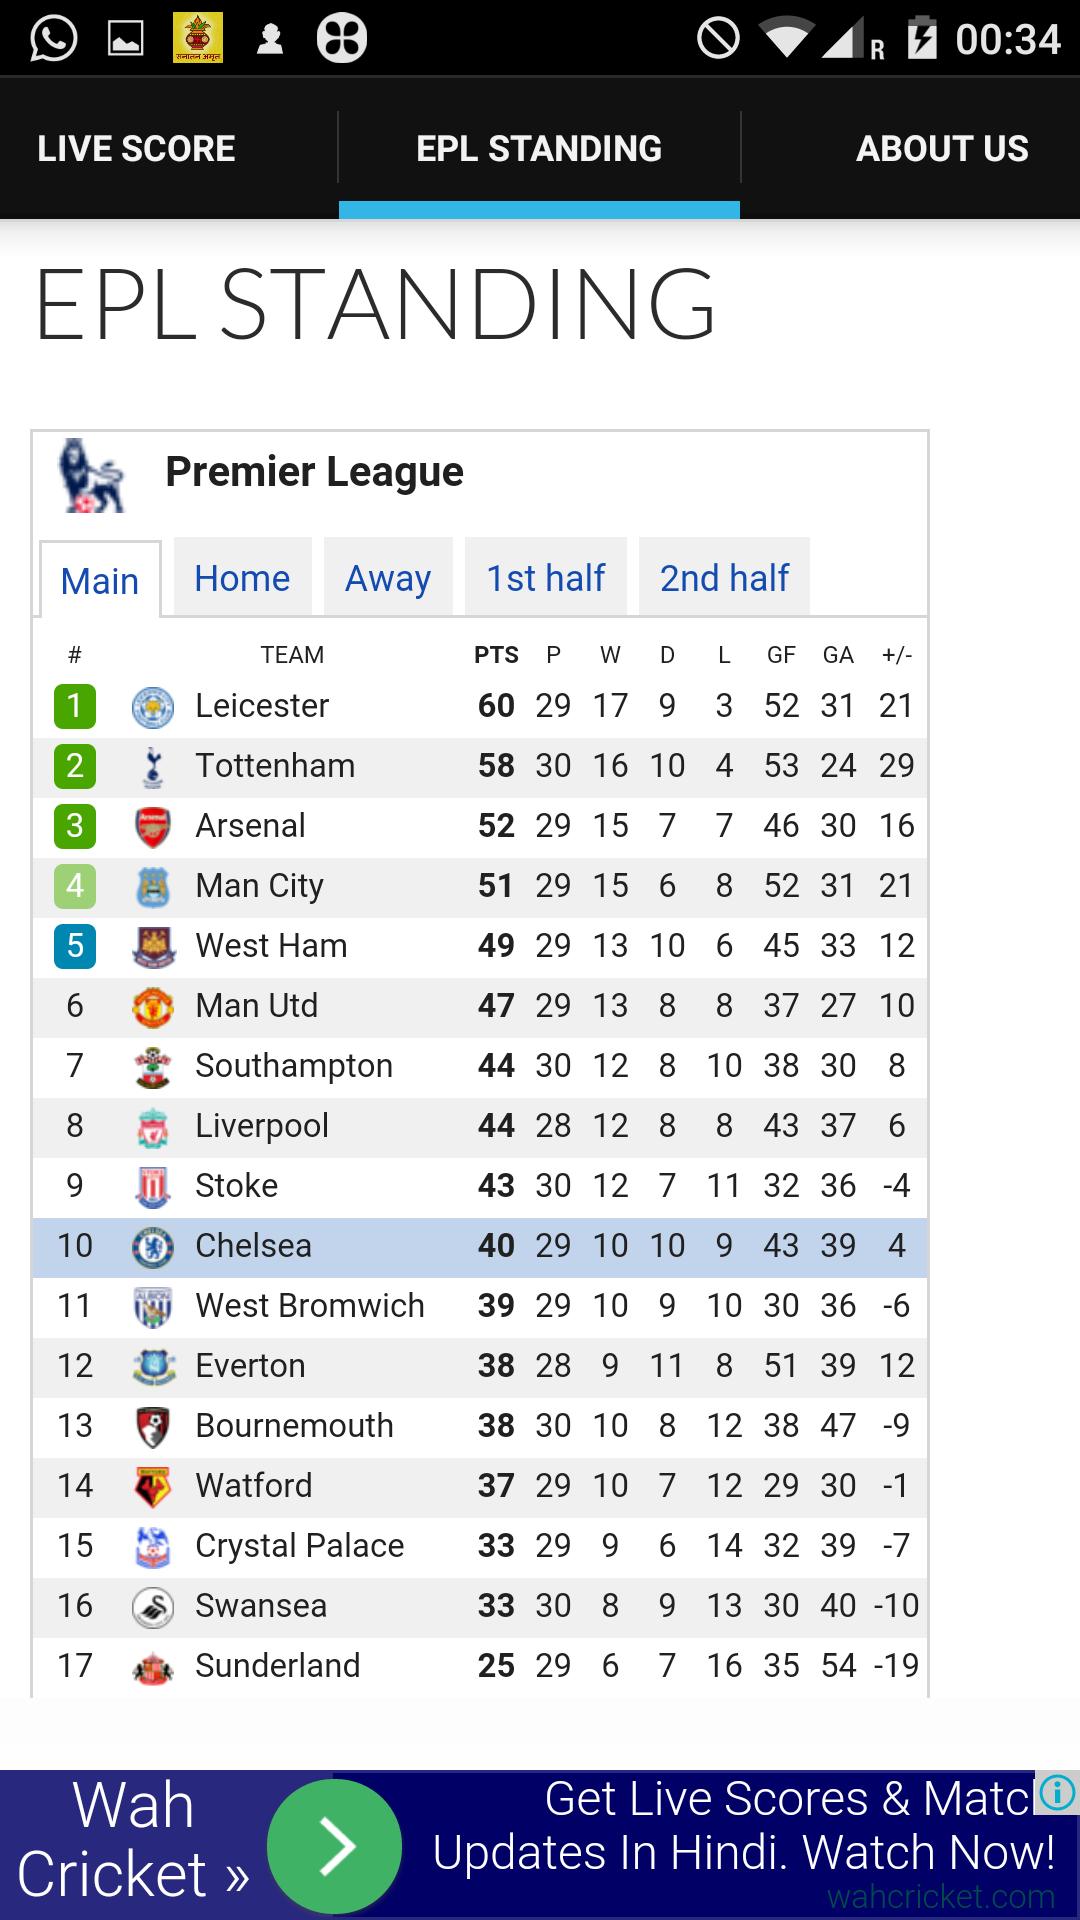Image resolution: width=1080 pixels, height=1920 pixels.
Task: Tap the Chelsea club crest icon
Action: [x=153, y=1247]
